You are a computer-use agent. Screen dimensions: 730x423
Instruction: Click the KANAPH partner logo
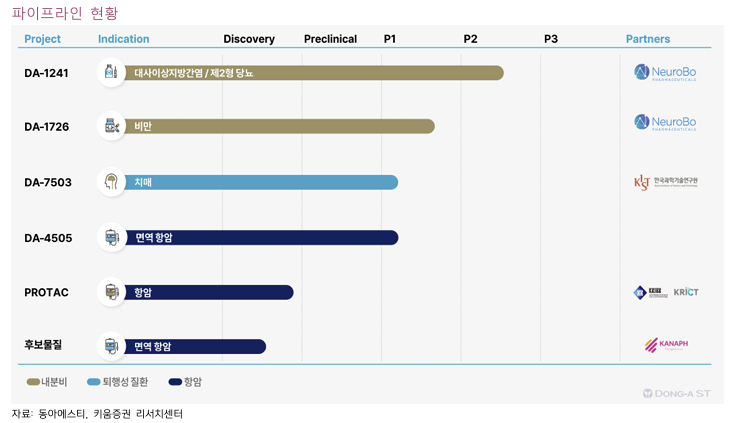666,345
